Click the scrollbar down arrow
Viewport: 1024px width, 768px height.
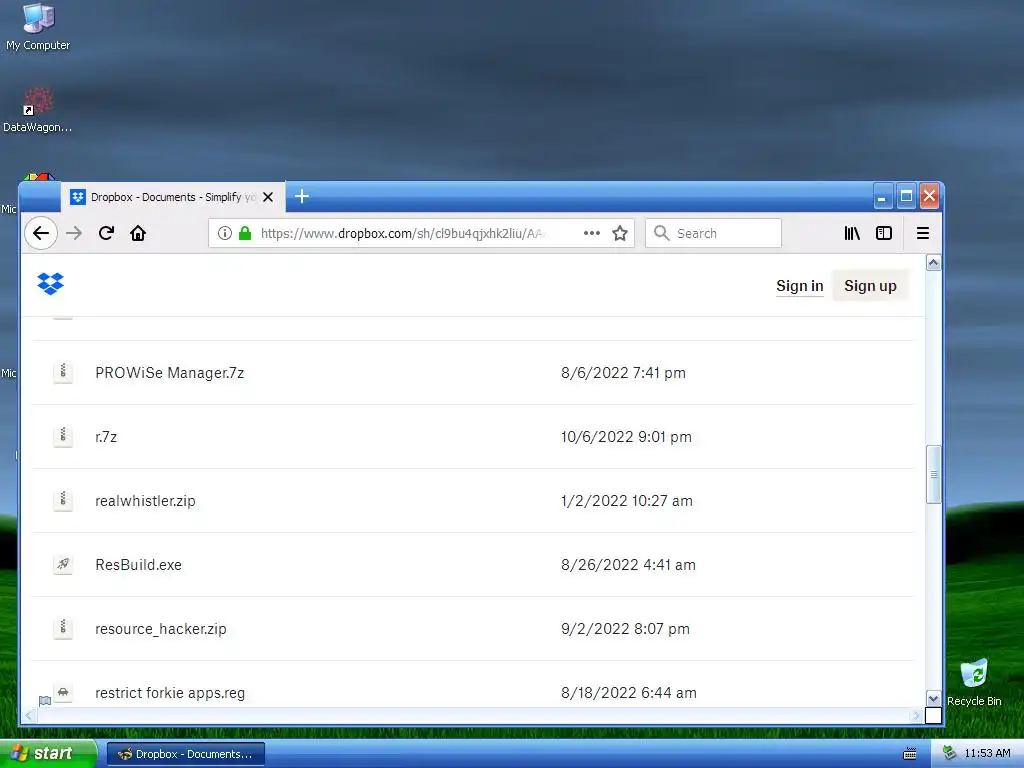934,699
